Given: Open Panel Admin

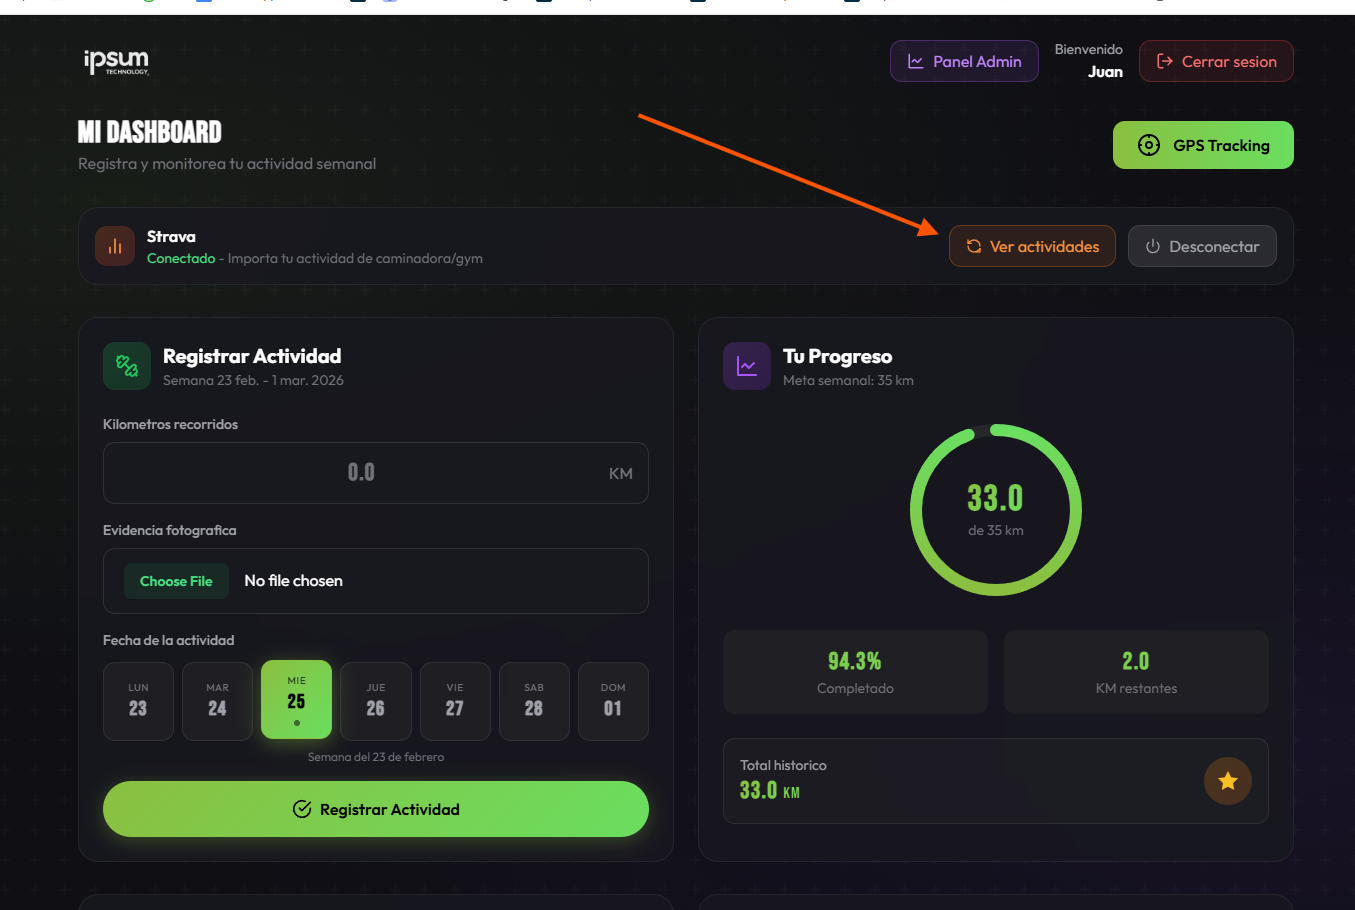Looking at the screenshot, I should 964,60.
